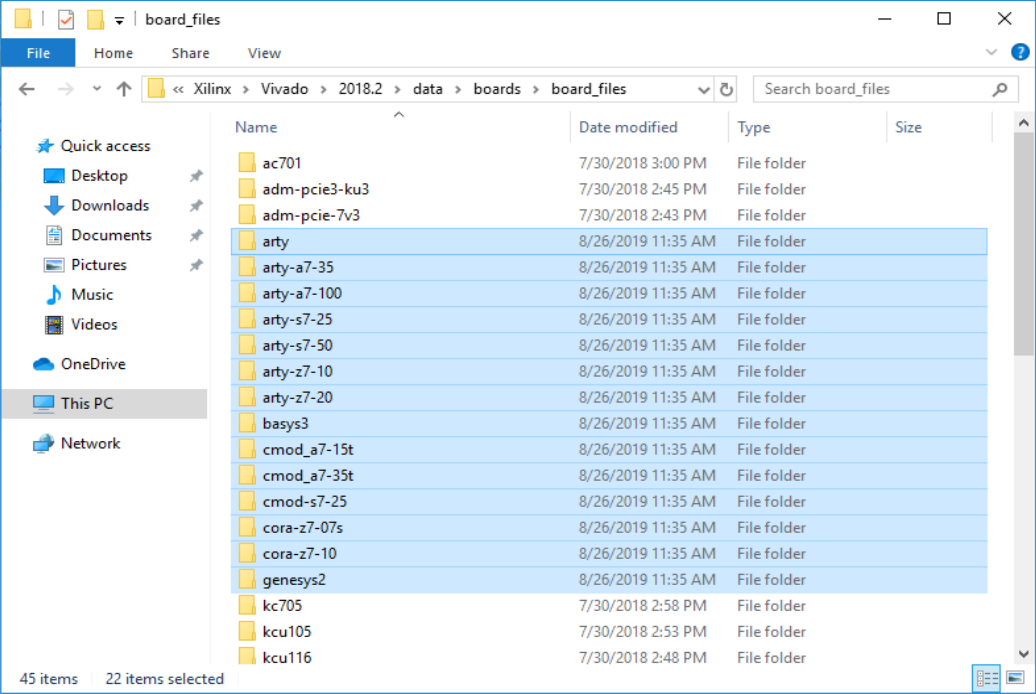This screenshot has height=694, width=1036.
Task: Switch to Details view icon in status bar
Action: [987, 678]
